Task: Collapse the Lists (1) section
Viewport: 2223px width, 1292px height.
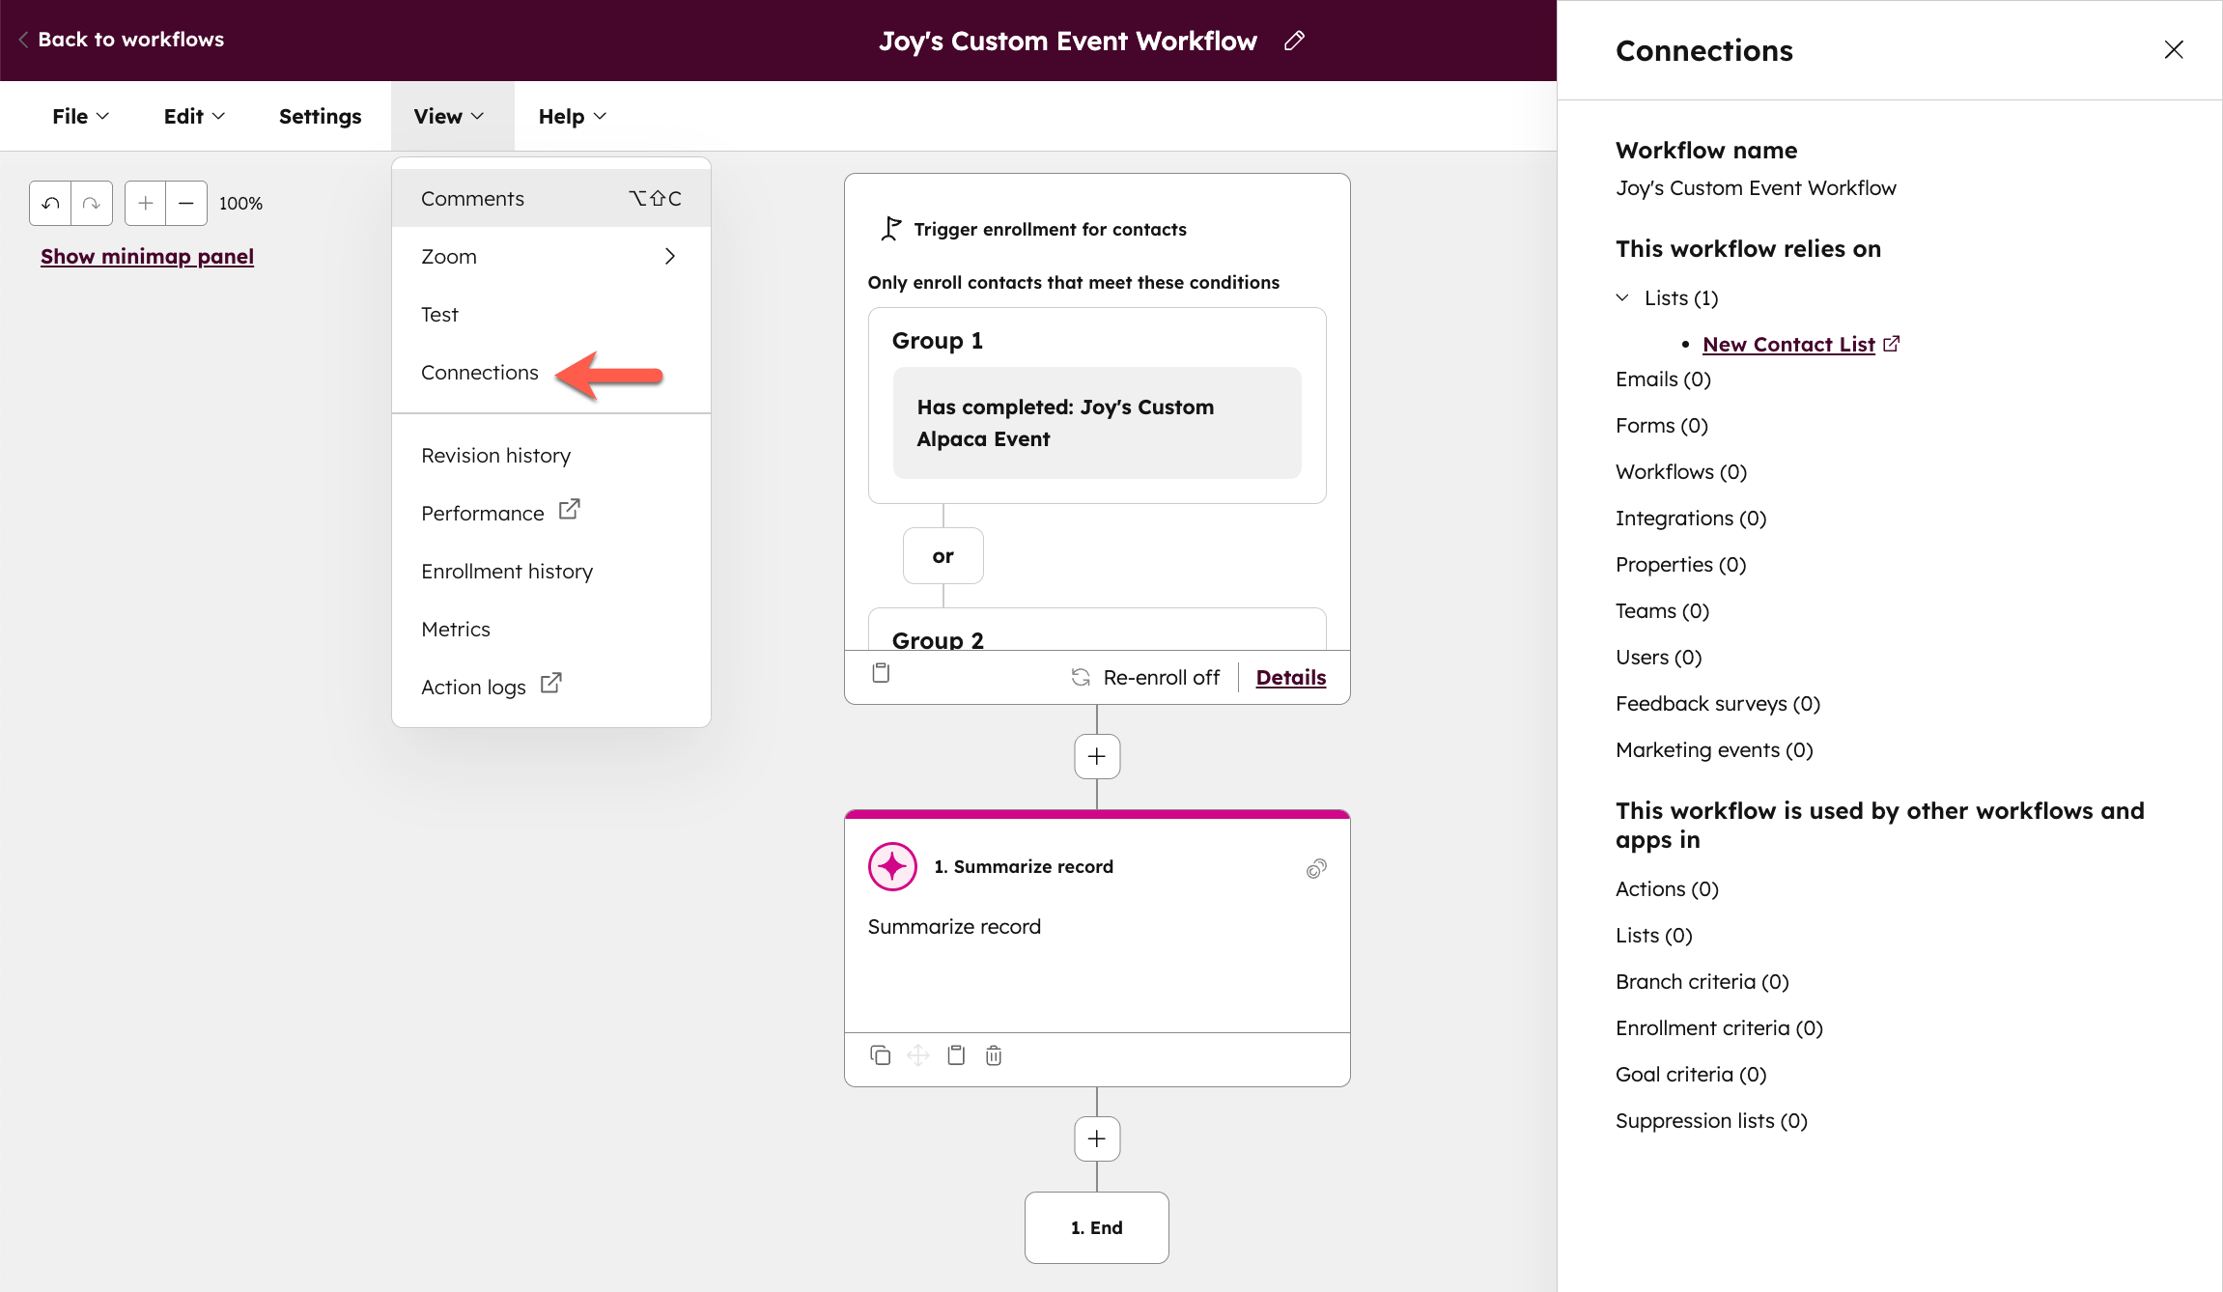Action: (x=1623, y=298)
